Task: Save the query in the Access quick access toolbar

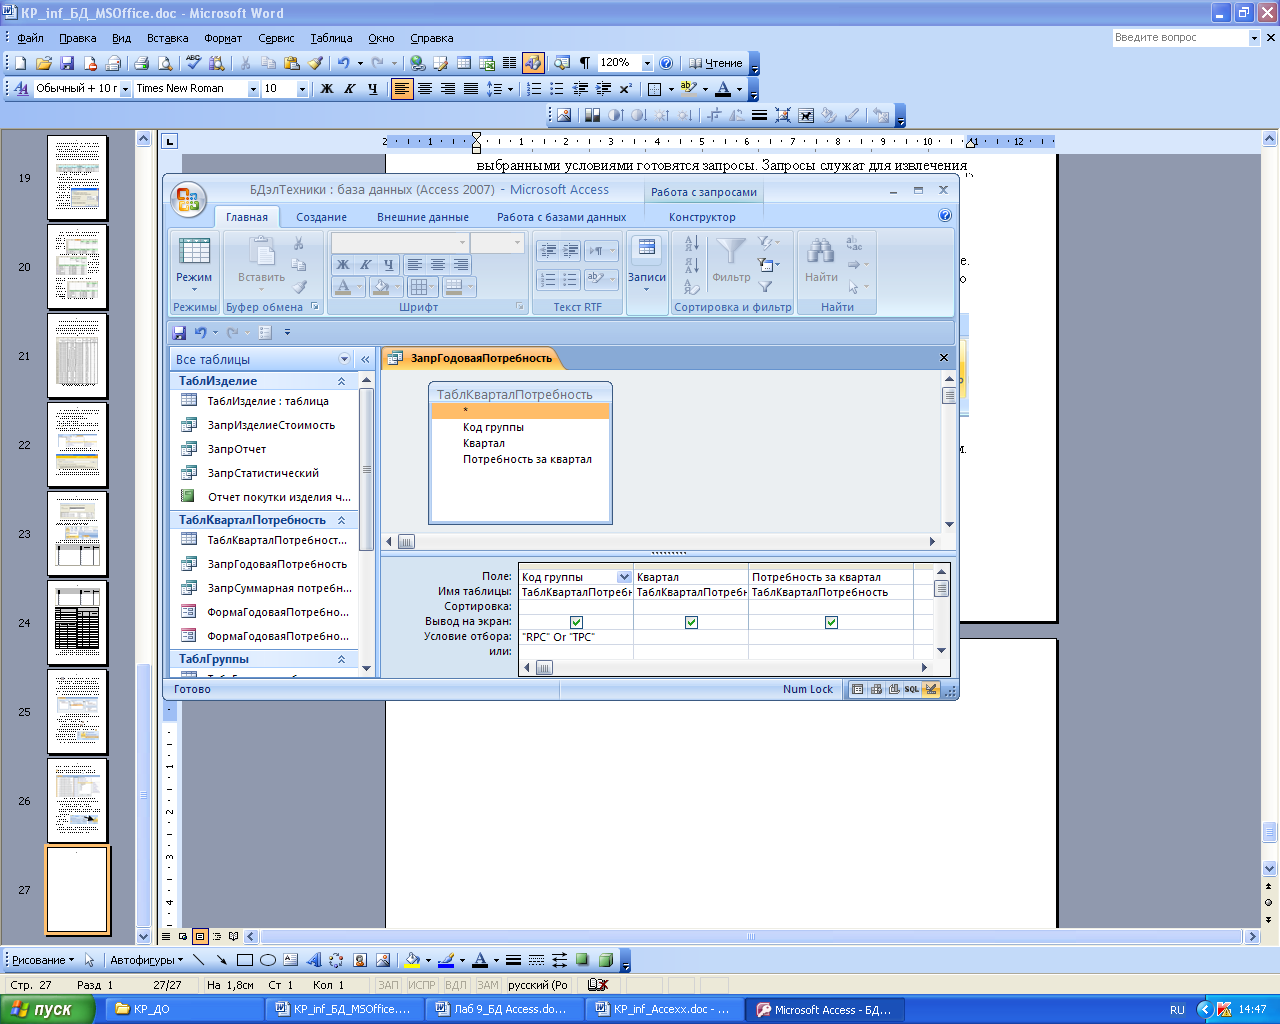Action: click(180, 332)
